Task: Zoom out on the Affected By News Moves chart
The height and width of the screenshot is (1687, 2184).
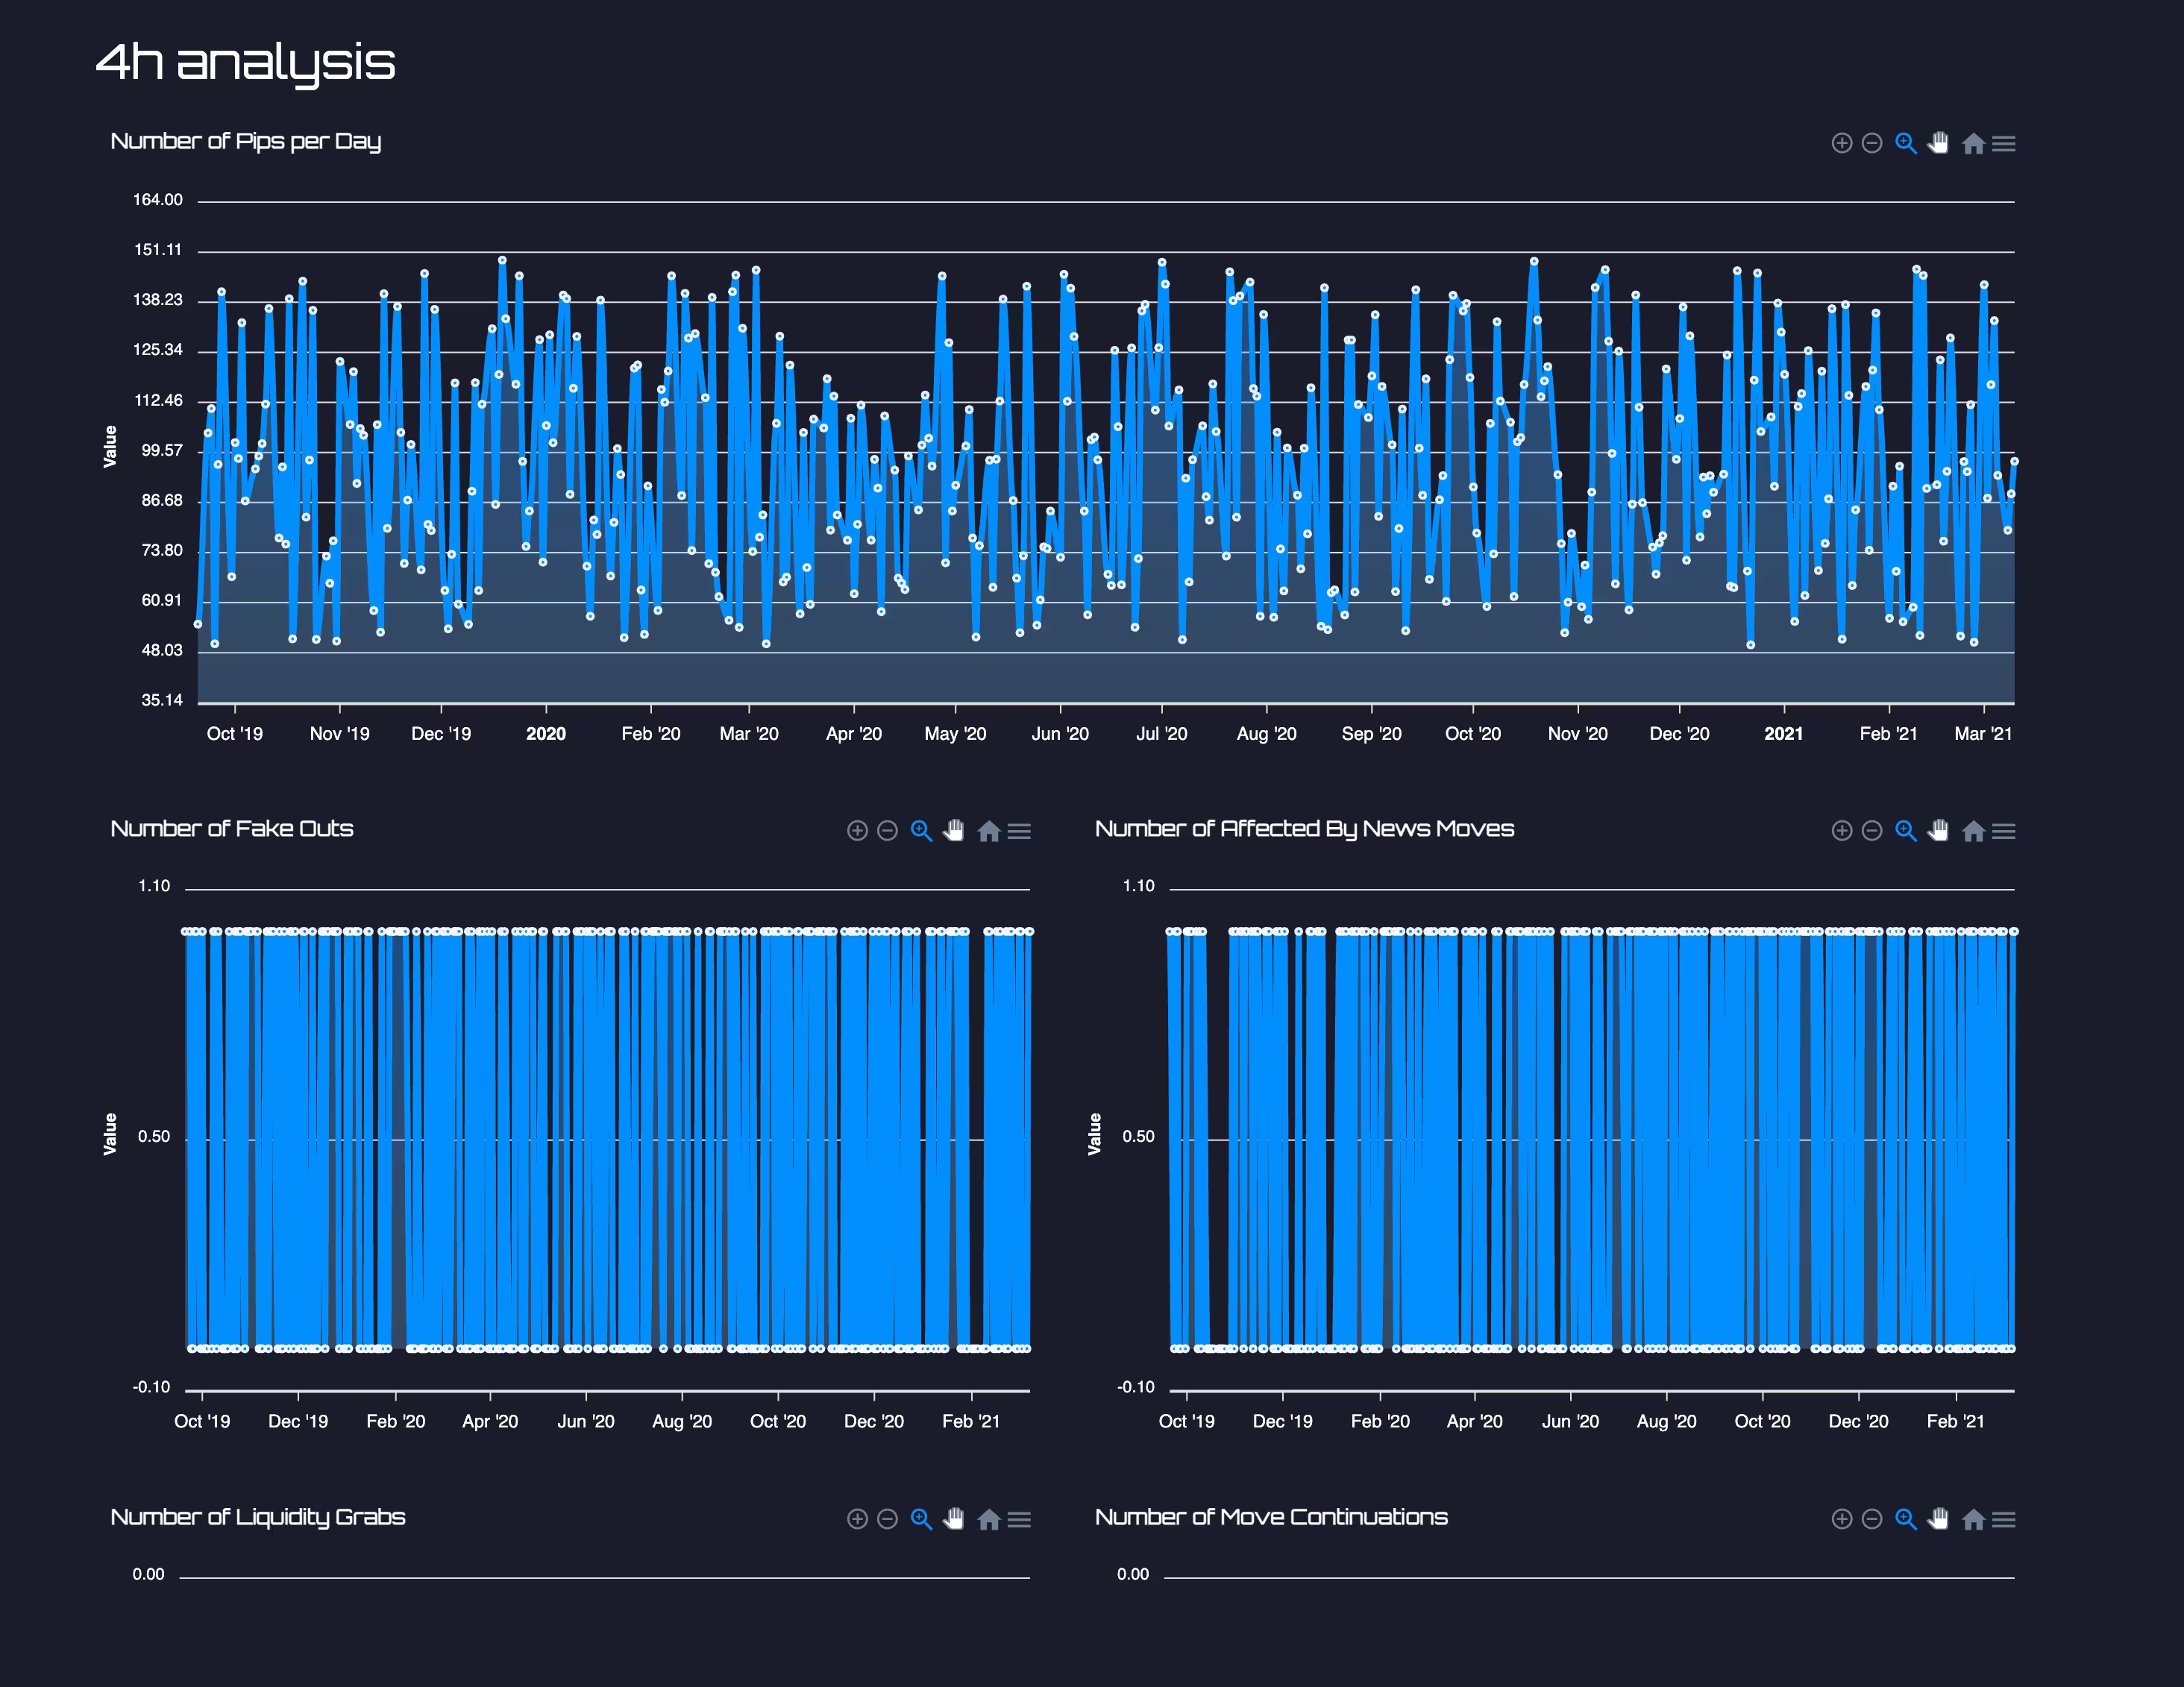Action: click(x=1872, y=830)
